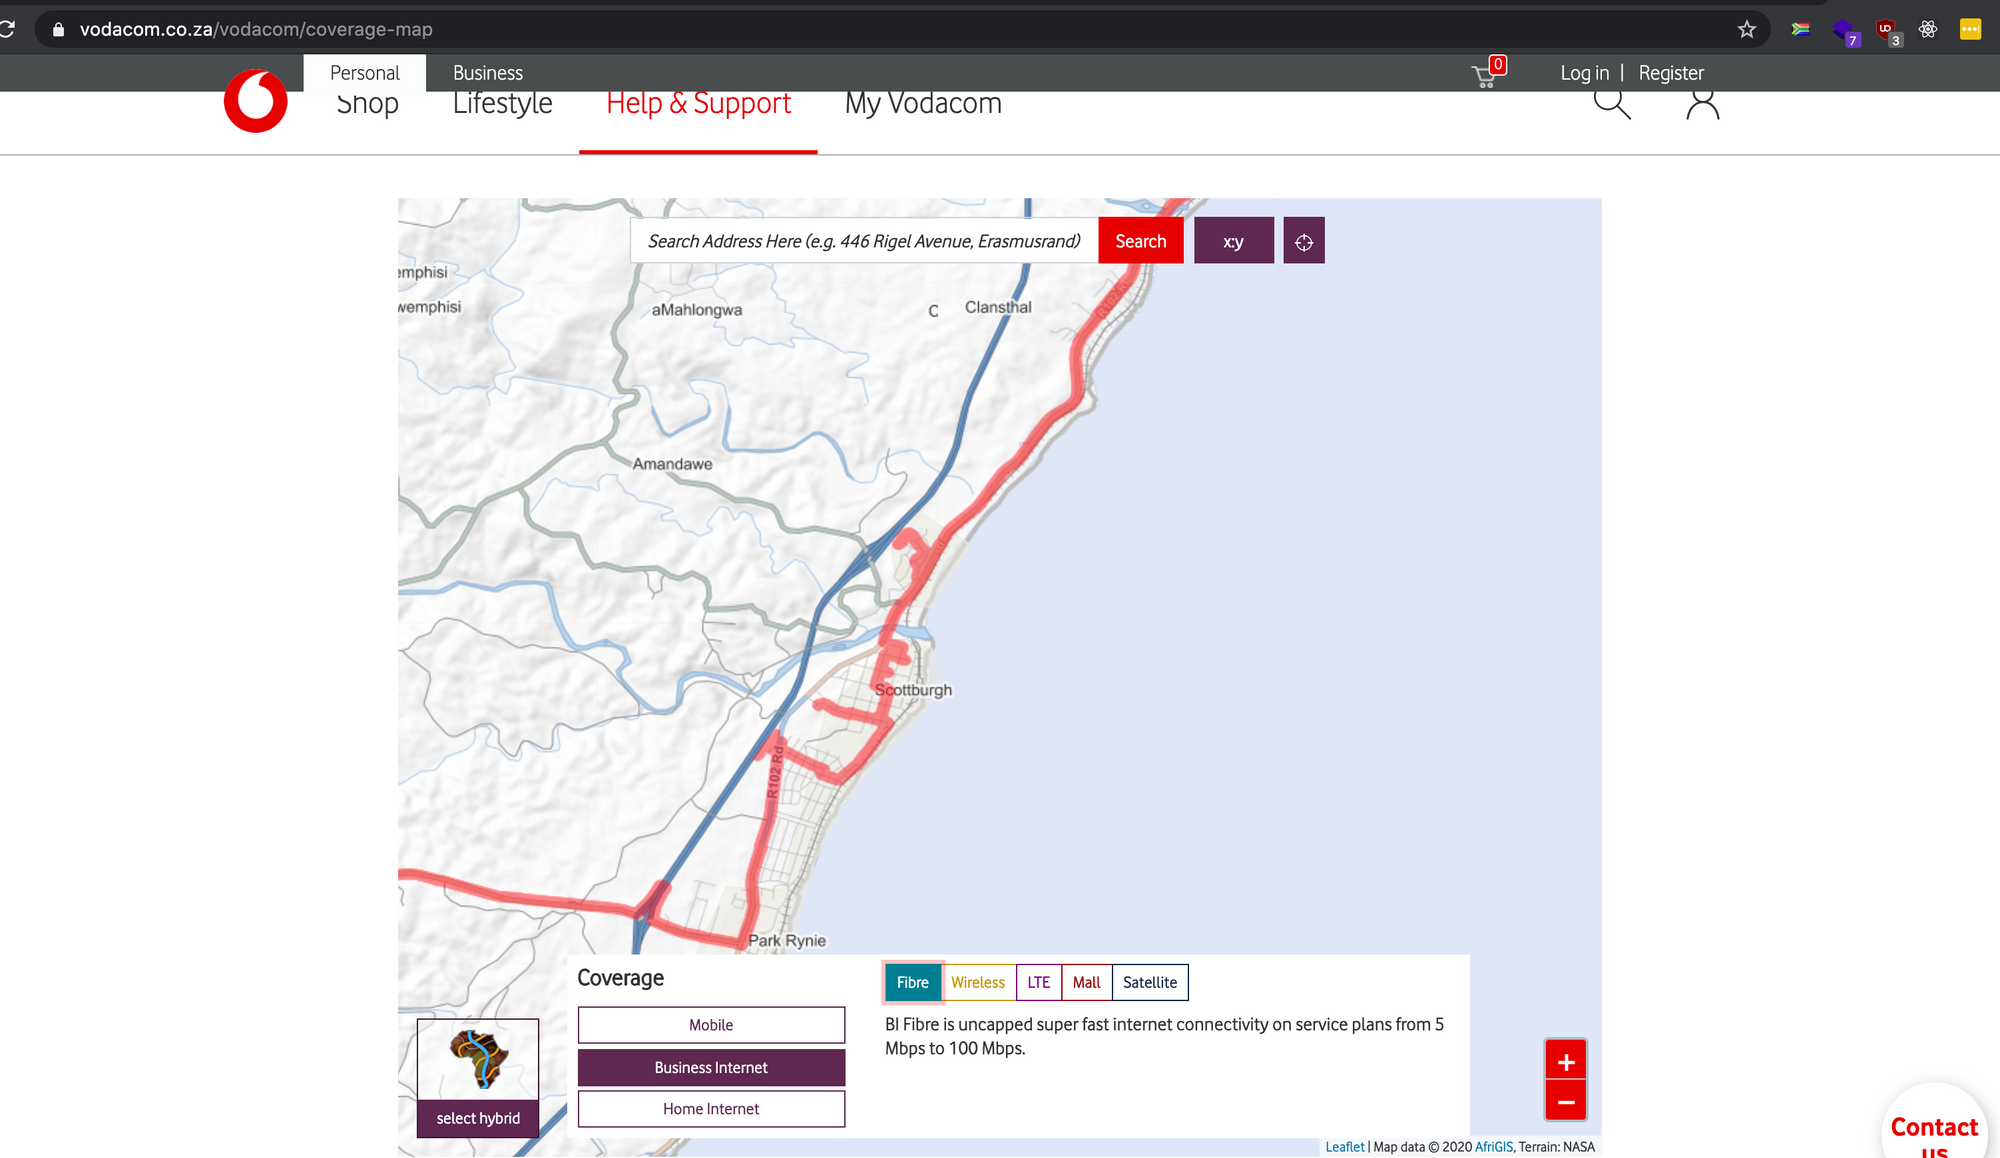Click the magnifier search icon in header
Image resolution: width=2000 pixels, height=1158 pixels.
1611,103
